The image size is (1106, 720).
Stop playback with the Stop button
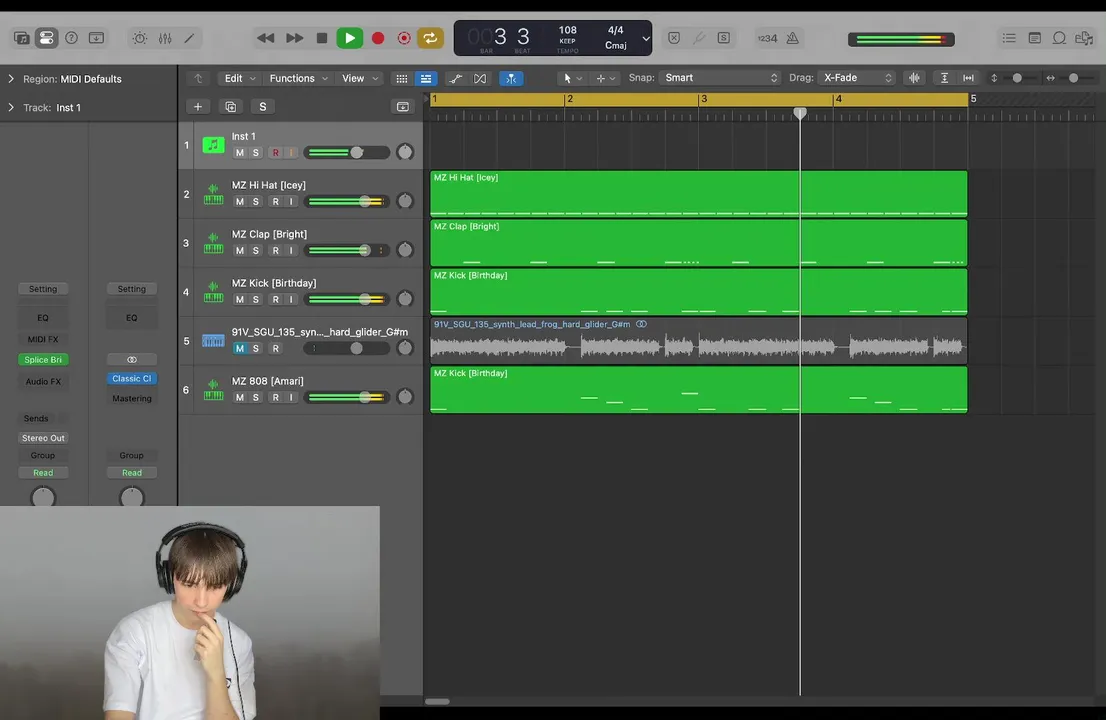pyautogui.click(x=322, y=38)
